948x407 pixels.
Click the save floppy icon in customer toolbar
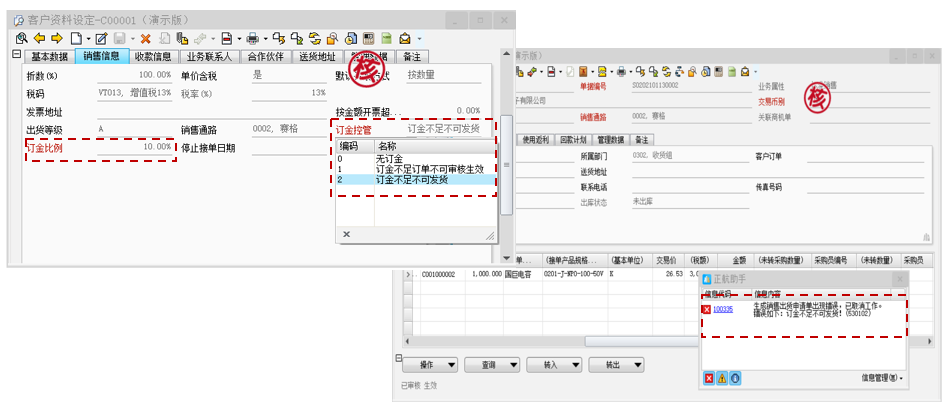[x=120, y=39]
